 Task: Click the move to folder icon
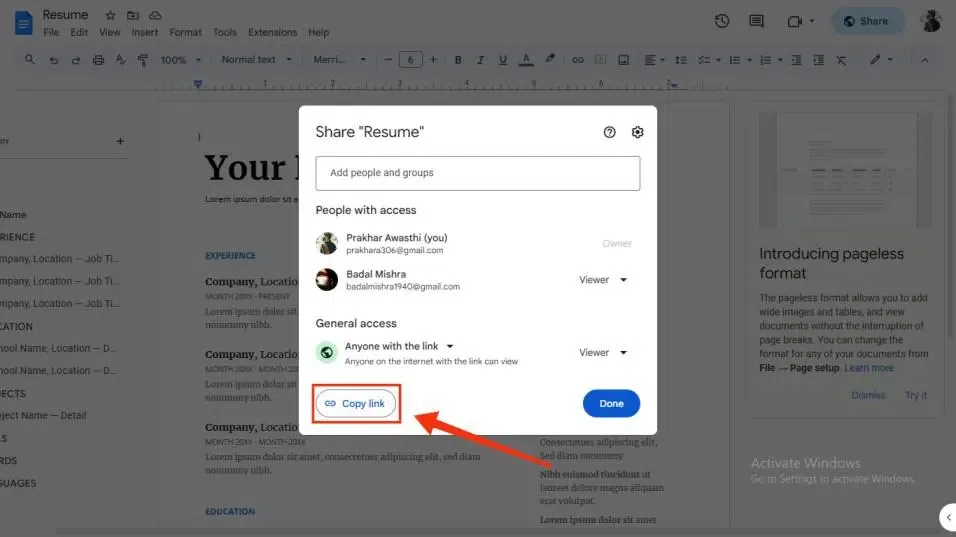[132, 15]
